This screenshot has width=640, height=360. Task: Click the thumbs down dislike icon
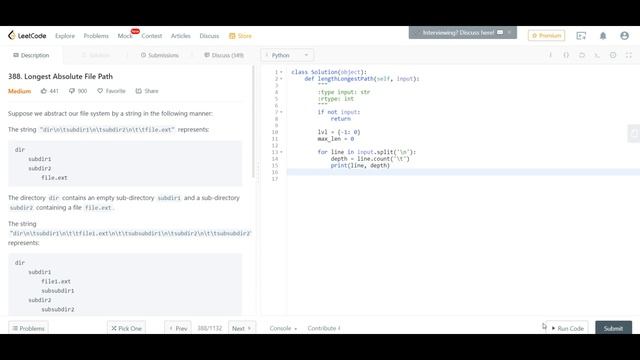pyautogui.click(x=72, y=91)
